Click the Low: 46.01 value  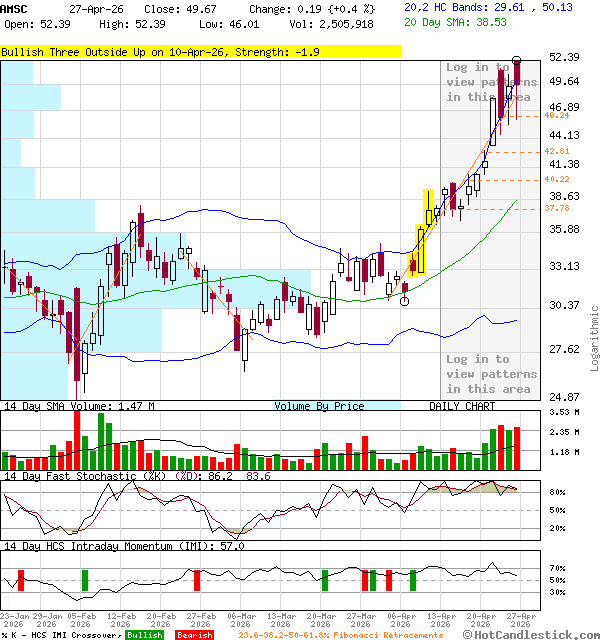(229, 24)
